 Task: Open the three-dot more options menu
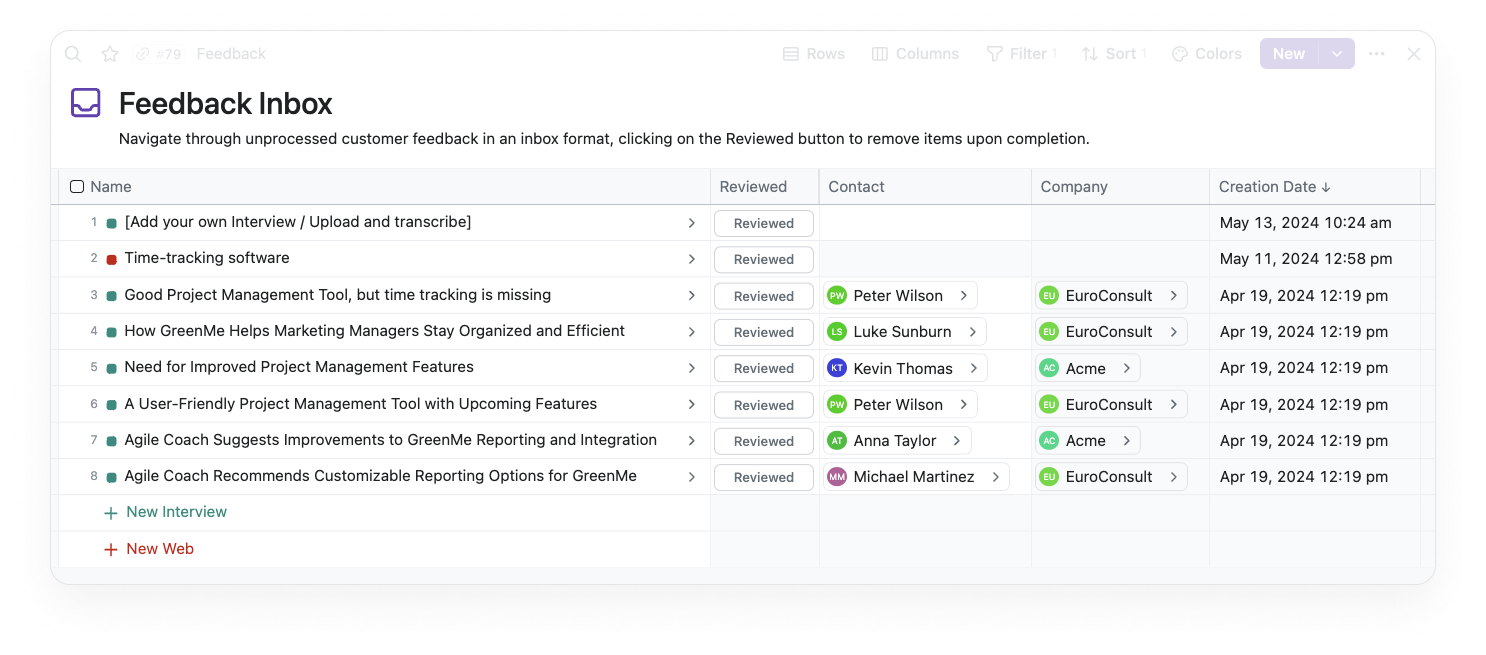(x=1377, y=54)
